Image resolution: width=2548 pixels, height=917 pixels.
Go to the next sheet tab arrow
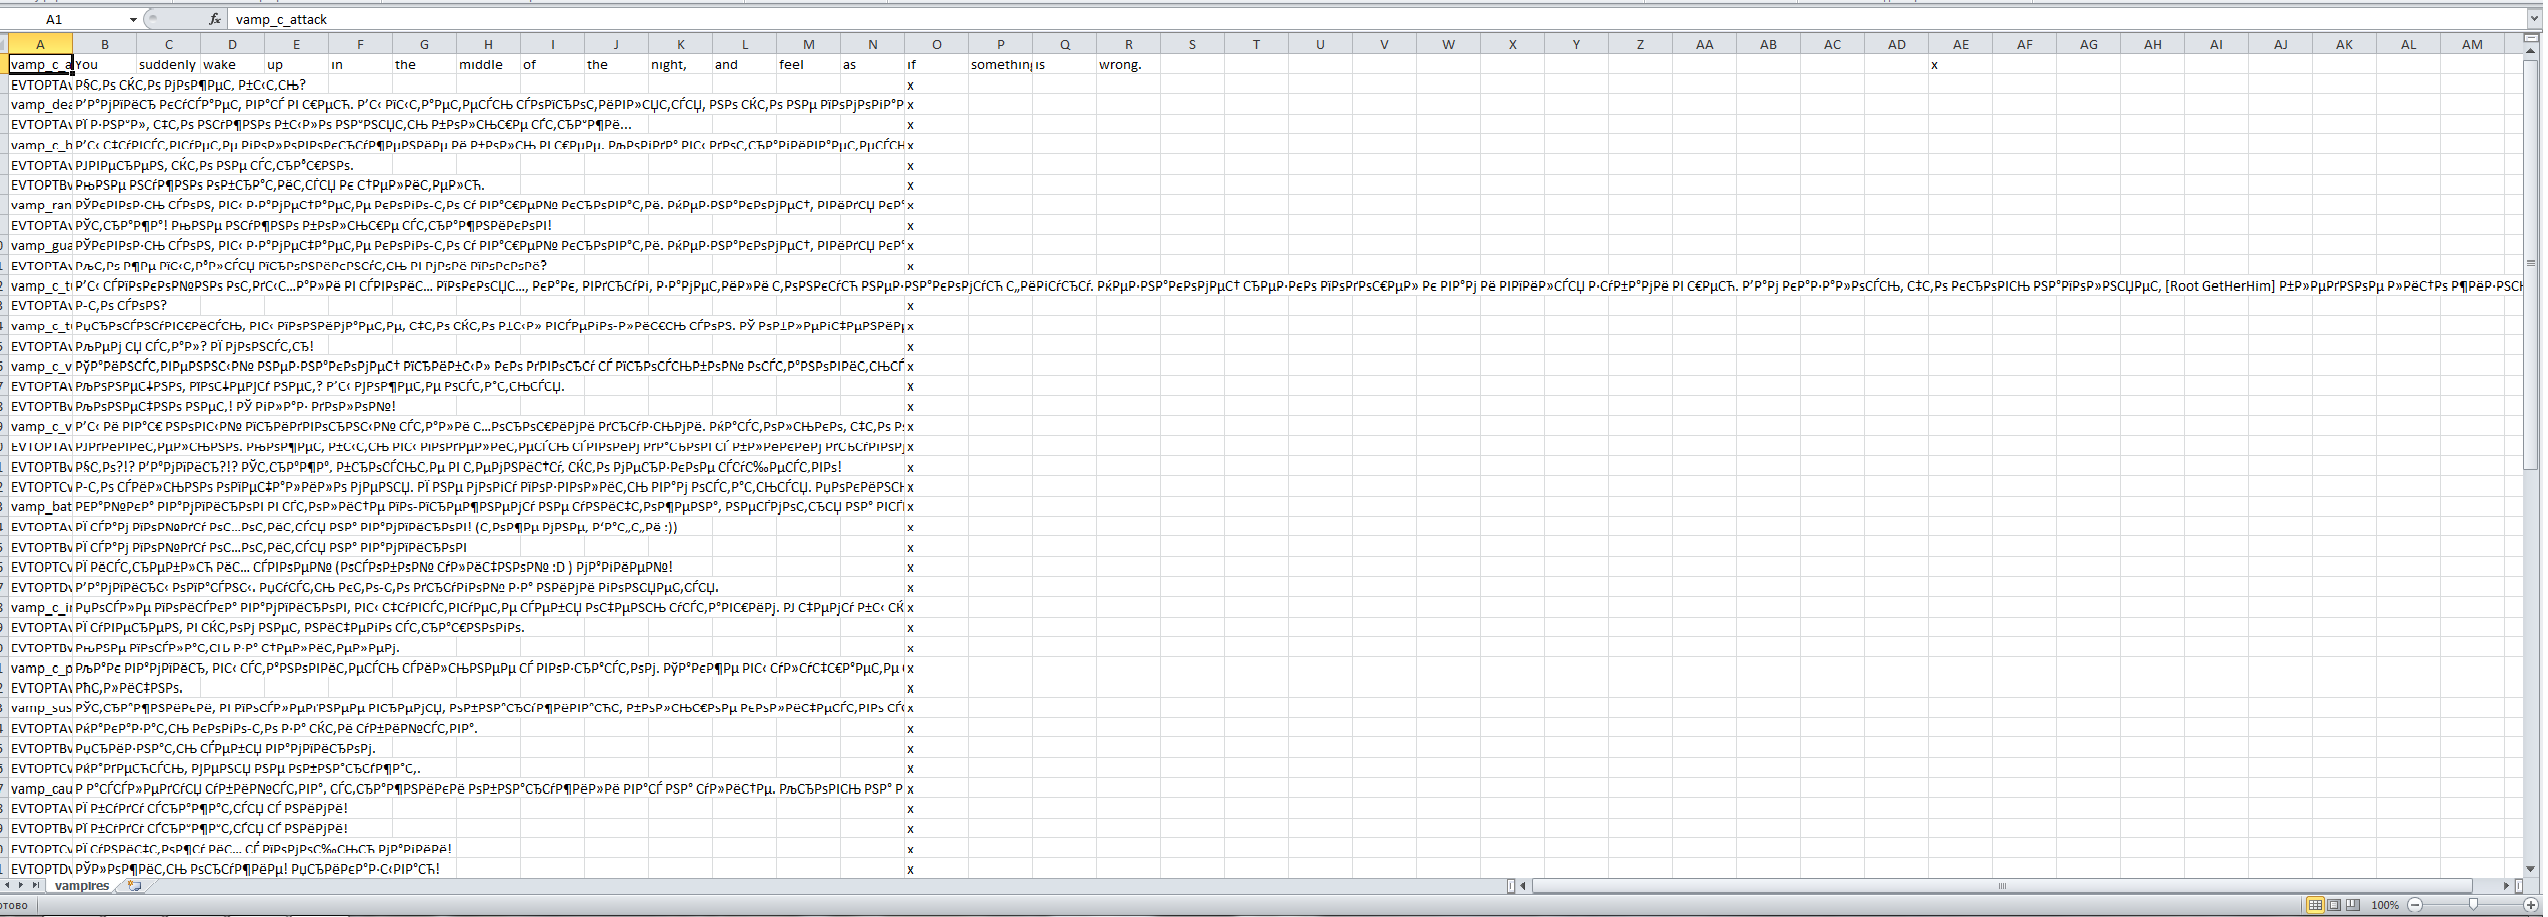[x=22, y=886]
